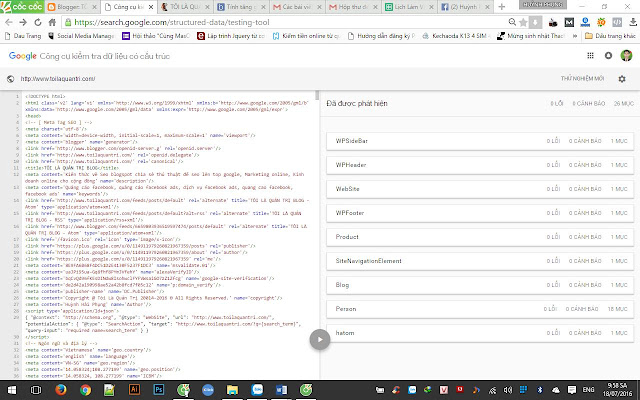Switch to the Lịch Làm Việc sheets tab
The height and width of the screenshot is (400, 640).
[x=409, y=7]
